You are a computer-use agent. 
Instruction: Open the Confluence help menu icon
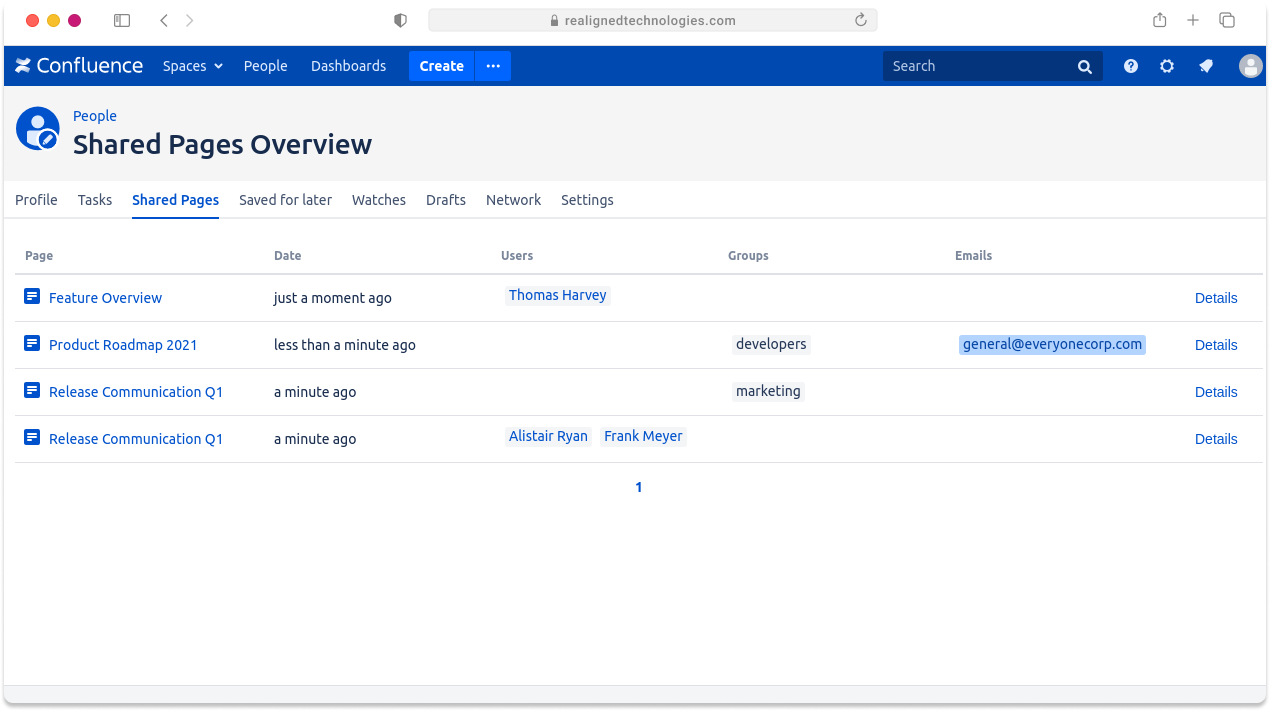1130,66
